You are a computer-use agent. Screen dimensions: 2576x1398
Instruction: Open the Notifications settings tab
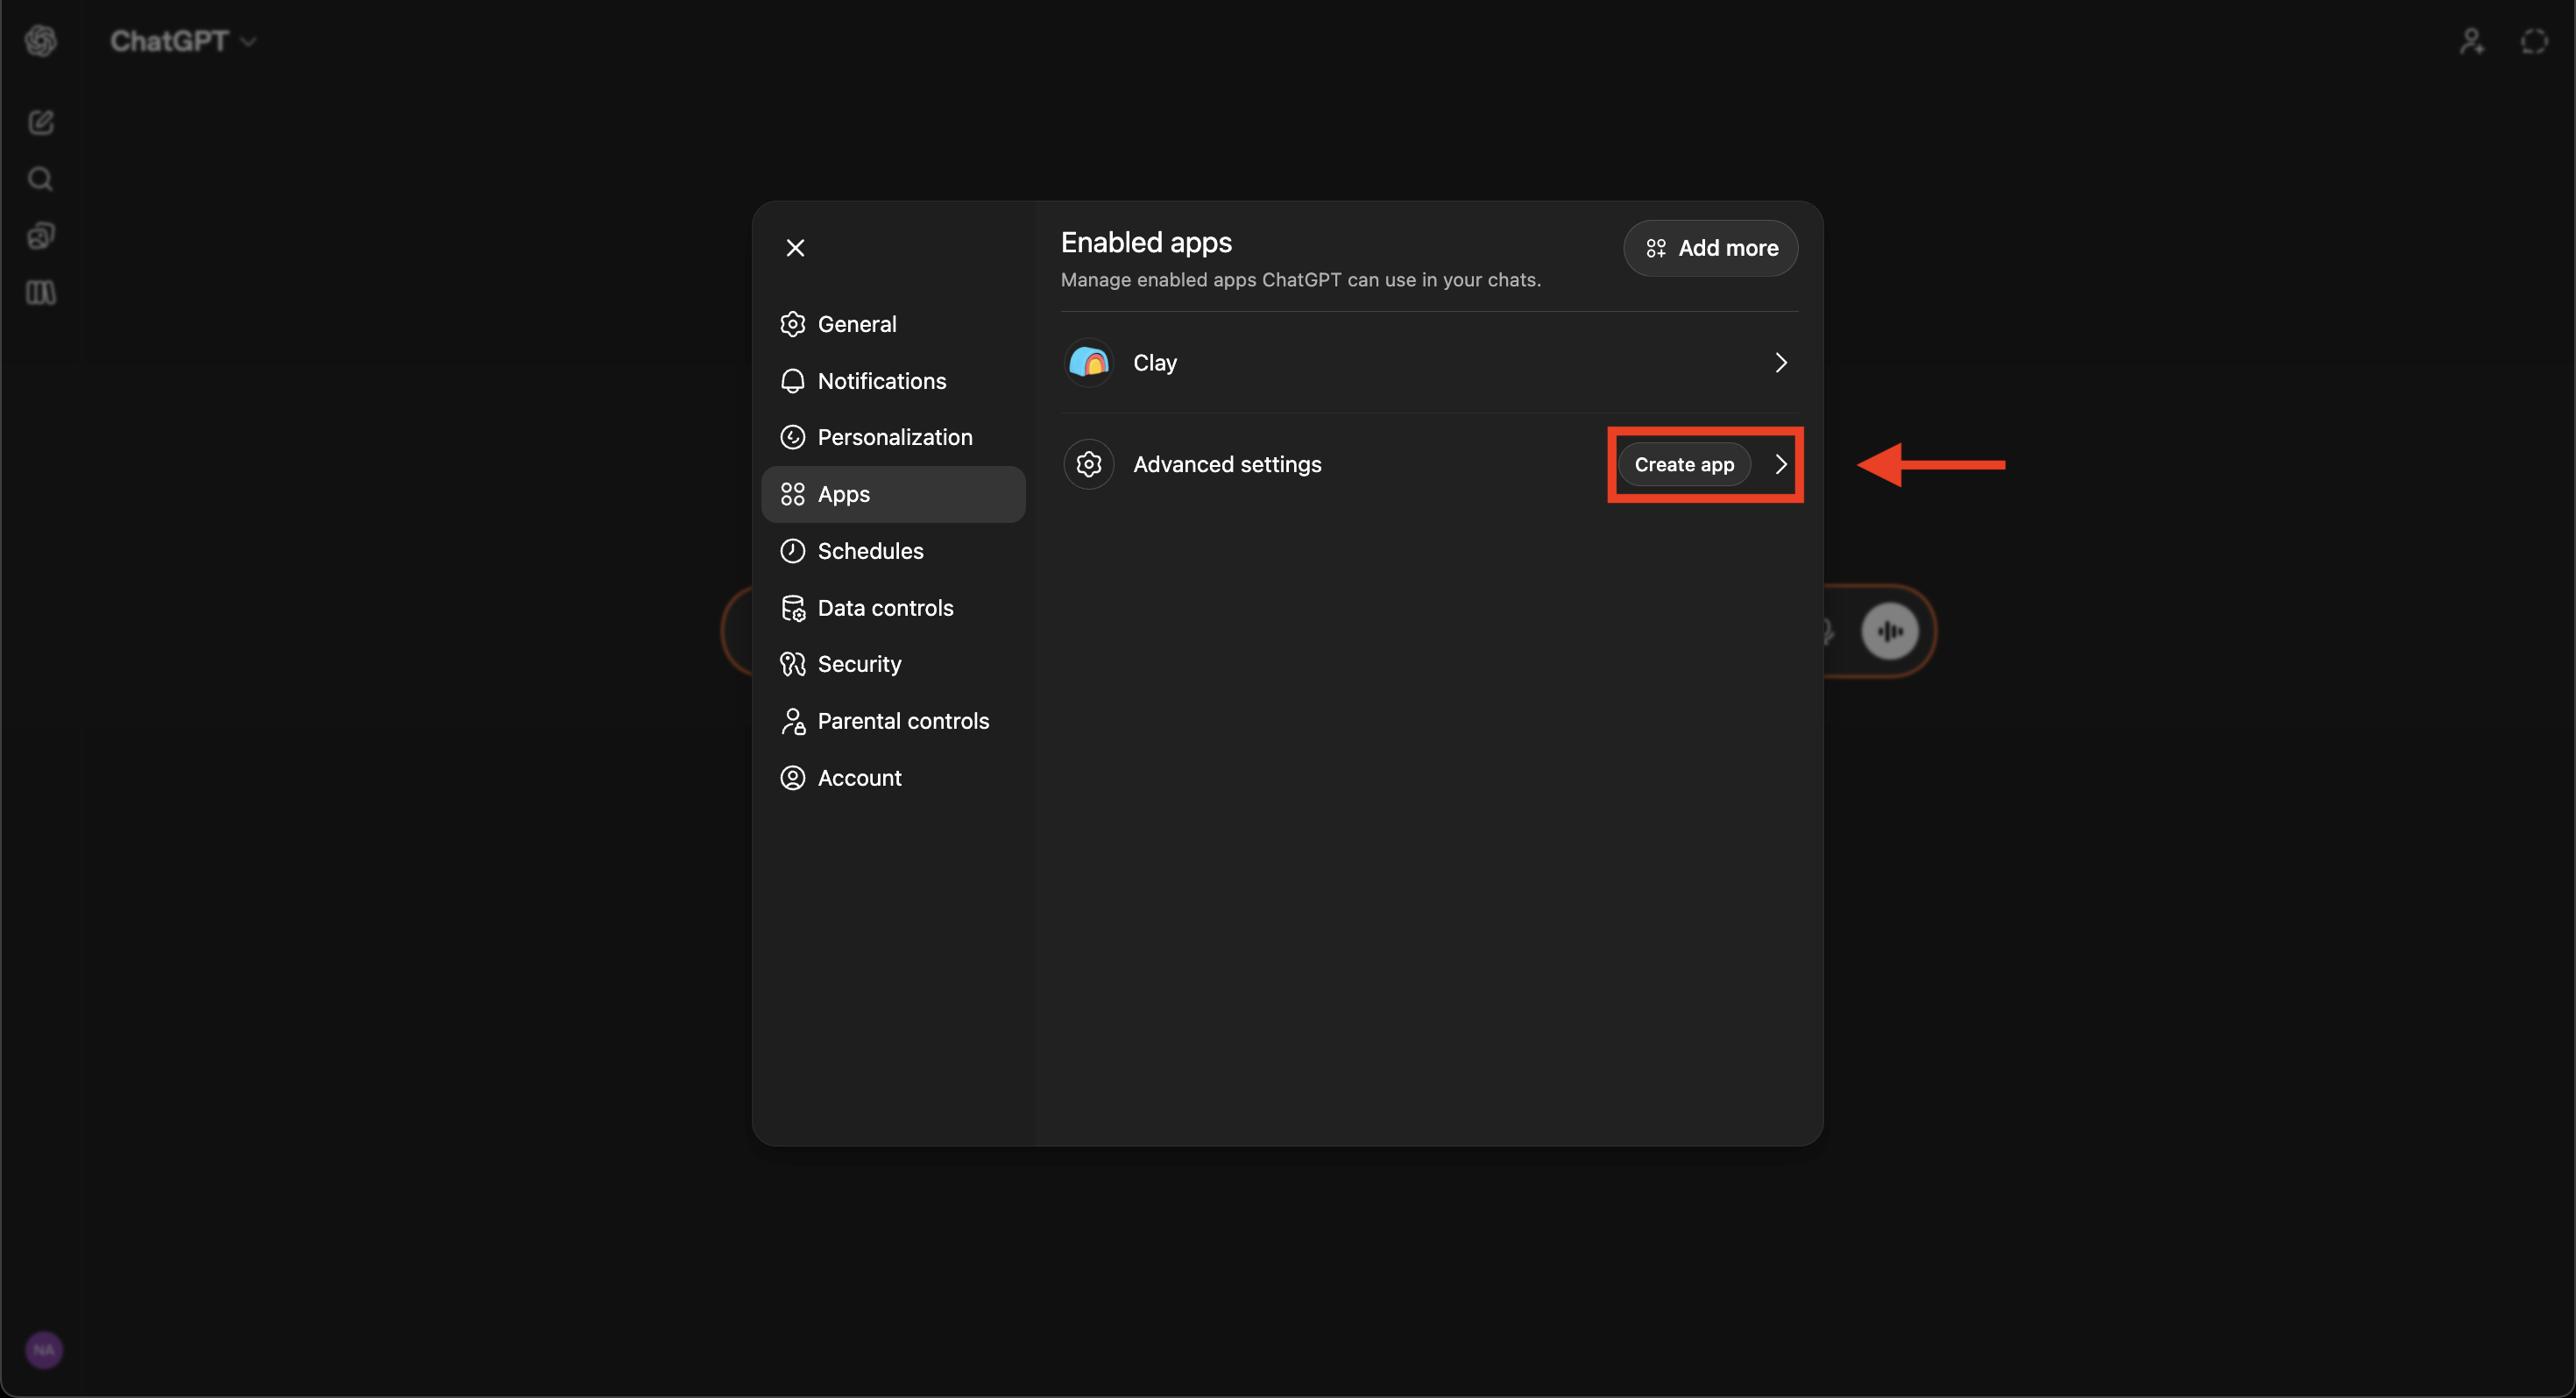tap(893, 381)
